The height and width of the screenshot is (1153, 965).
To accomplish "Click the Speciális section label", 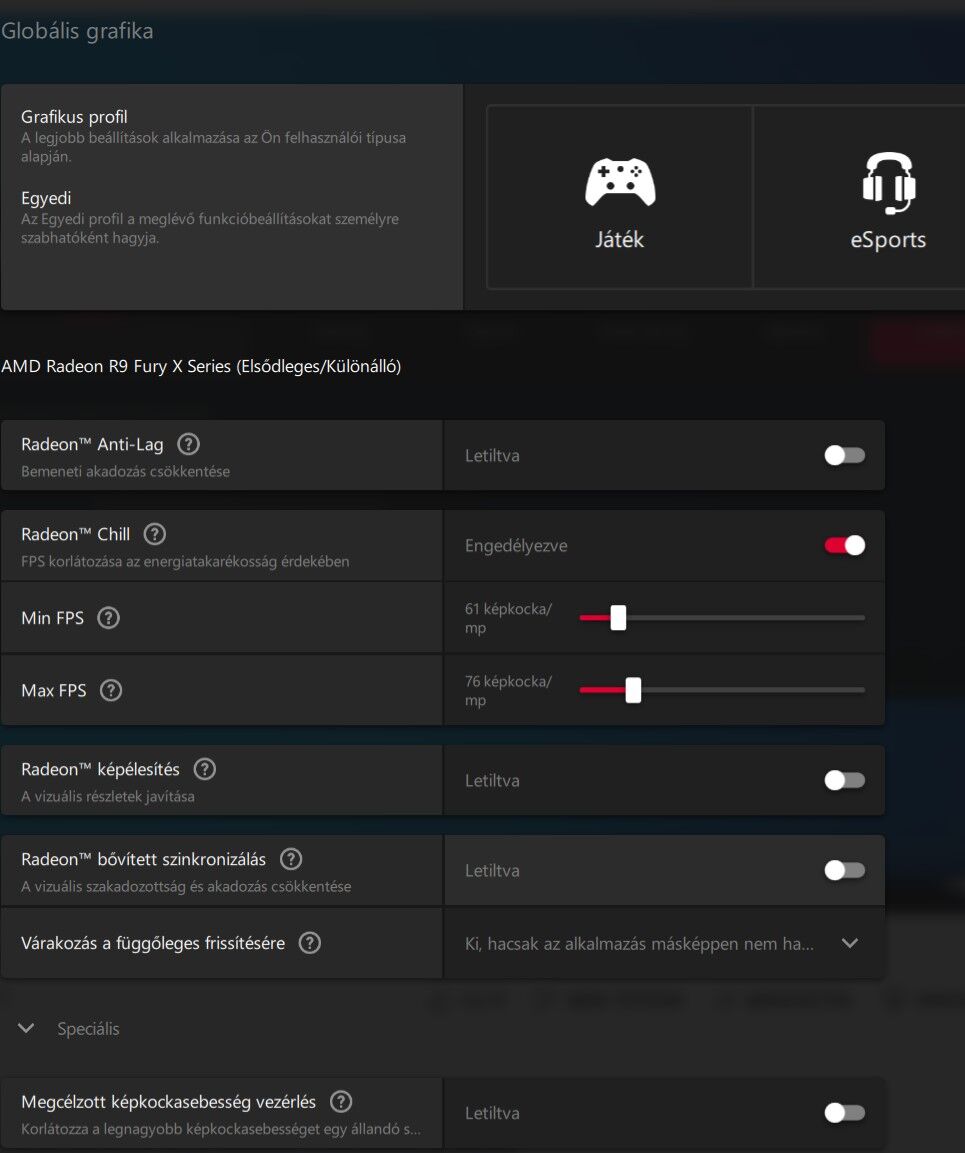I will [x=88, y=1029].
